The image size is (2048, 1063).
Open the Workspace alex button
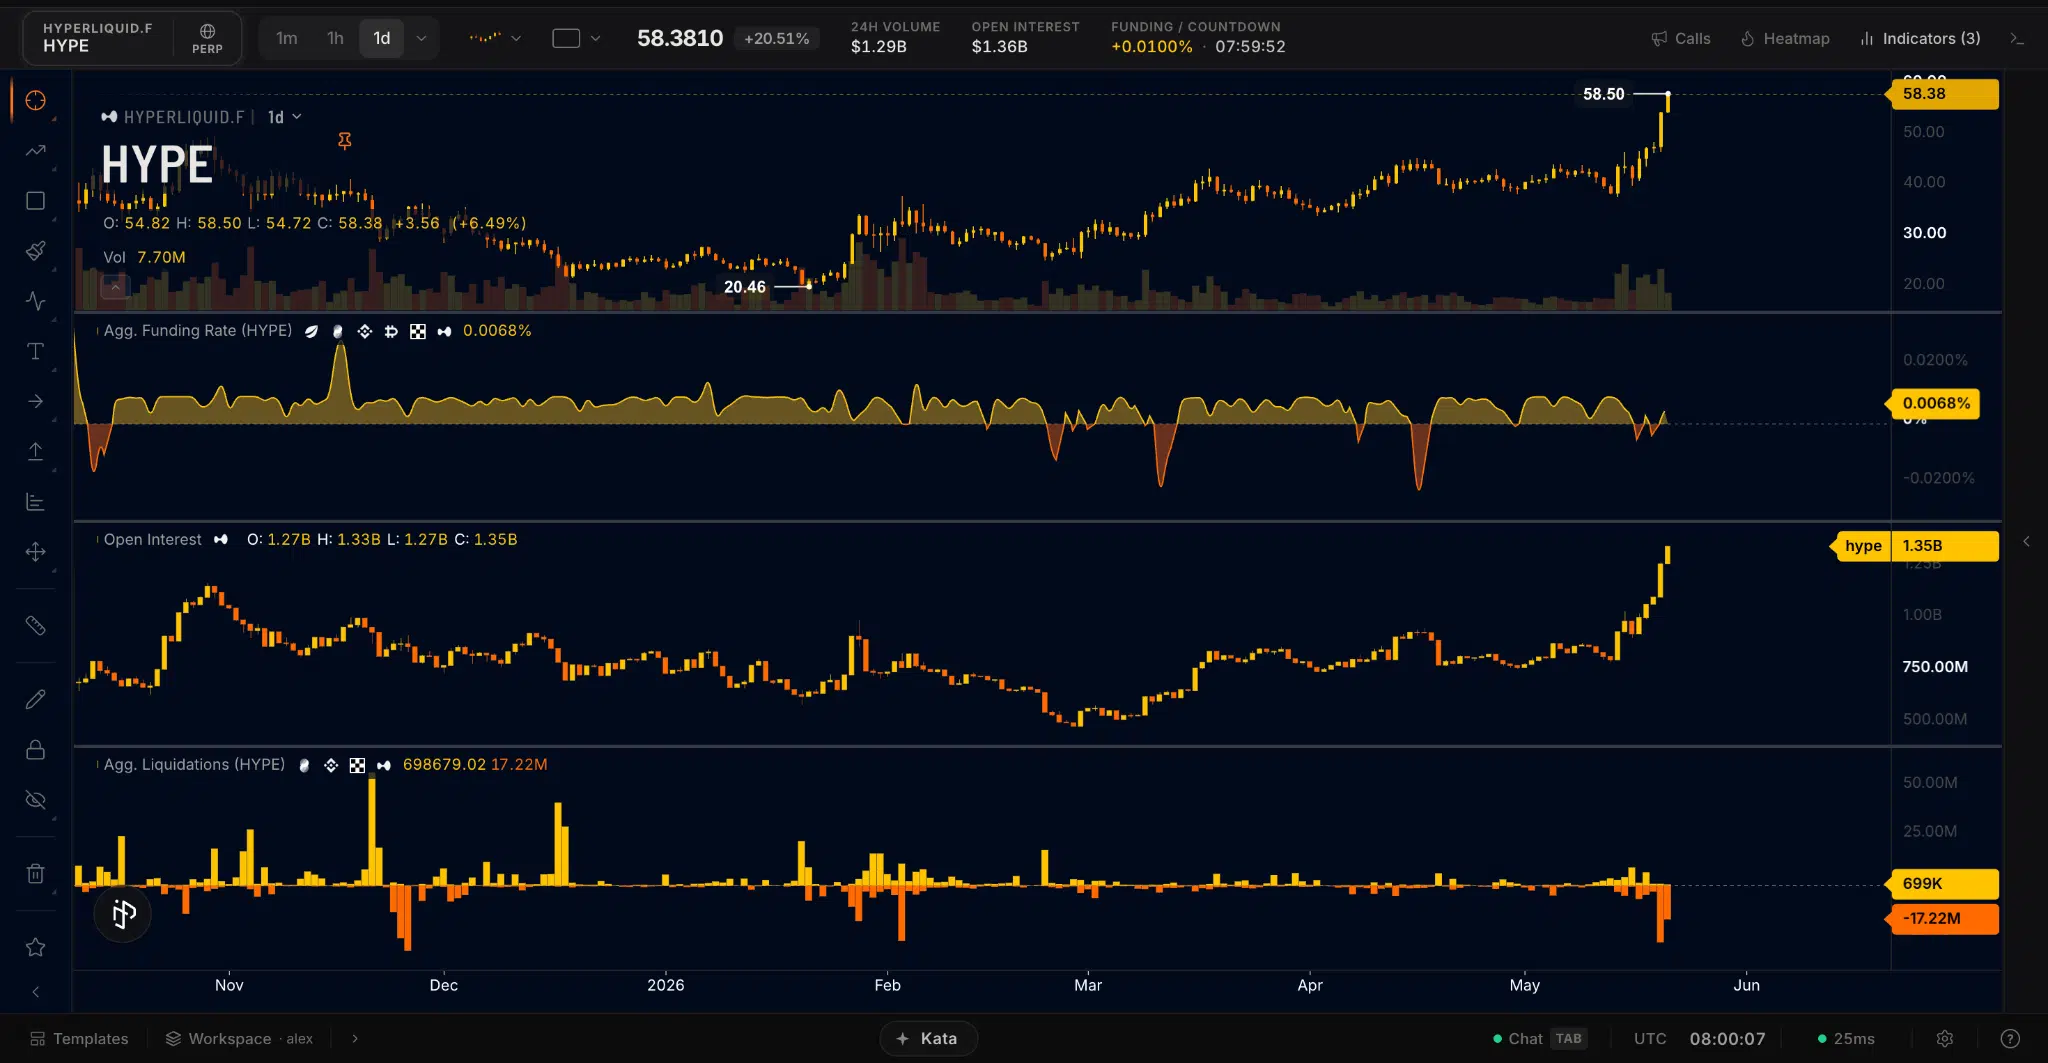click(x=240, y=1039)
